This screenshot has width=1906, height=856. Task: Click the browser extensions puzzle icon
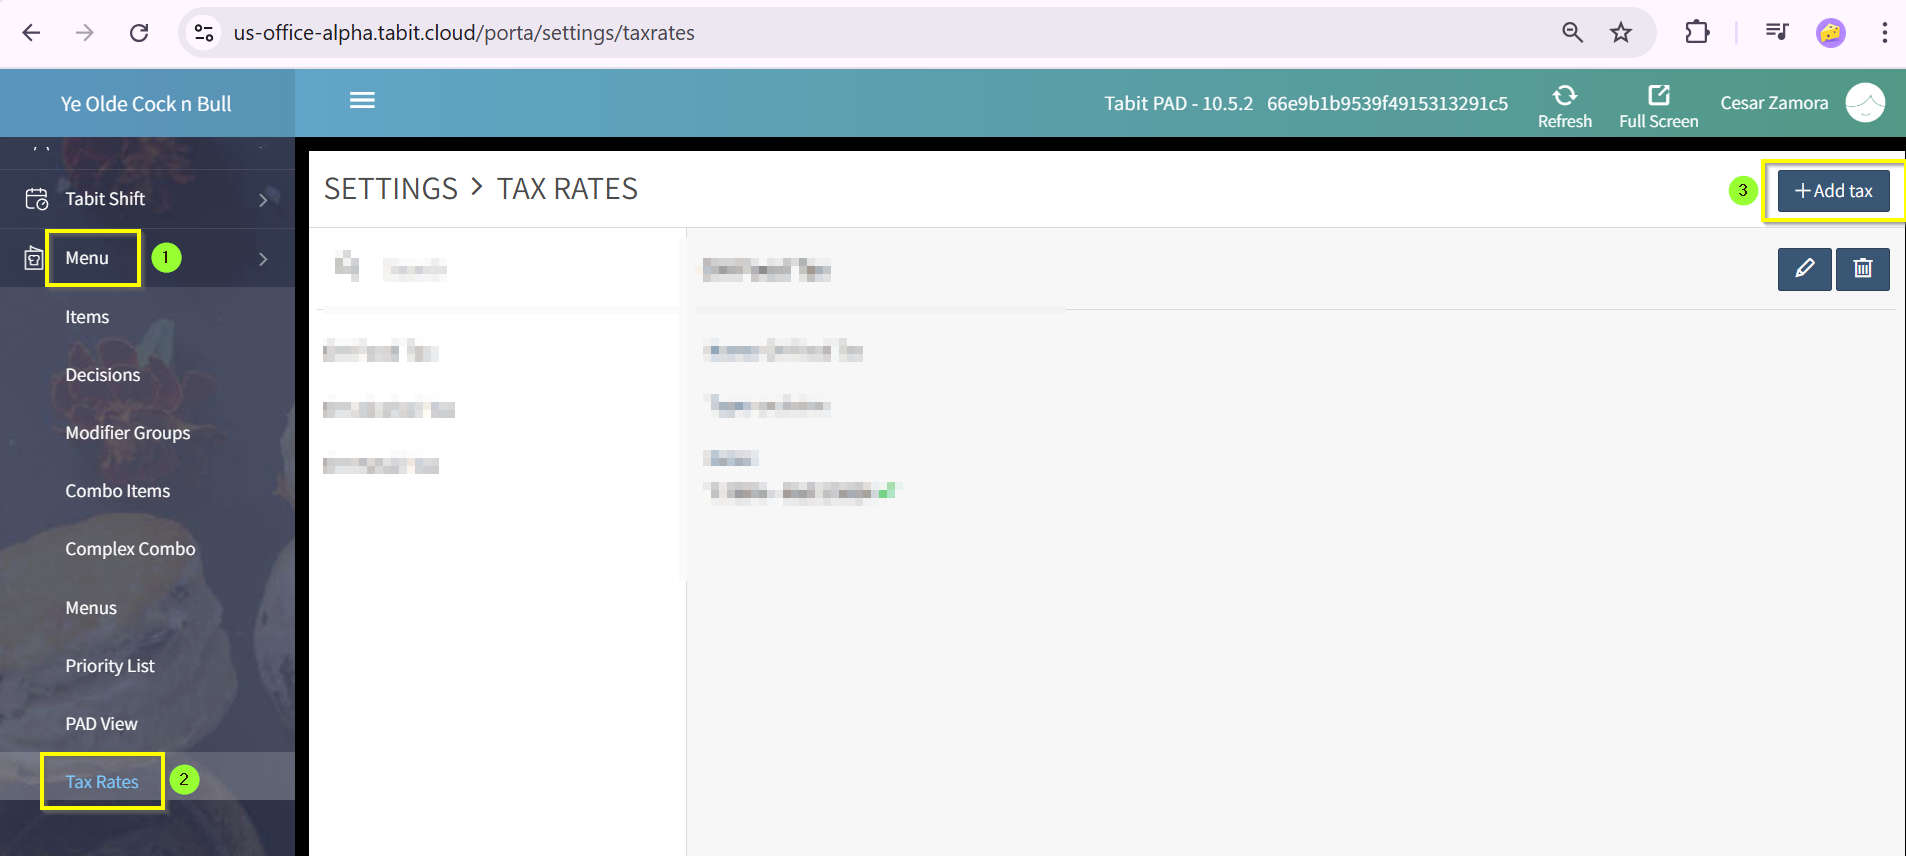pos(1697,33)
